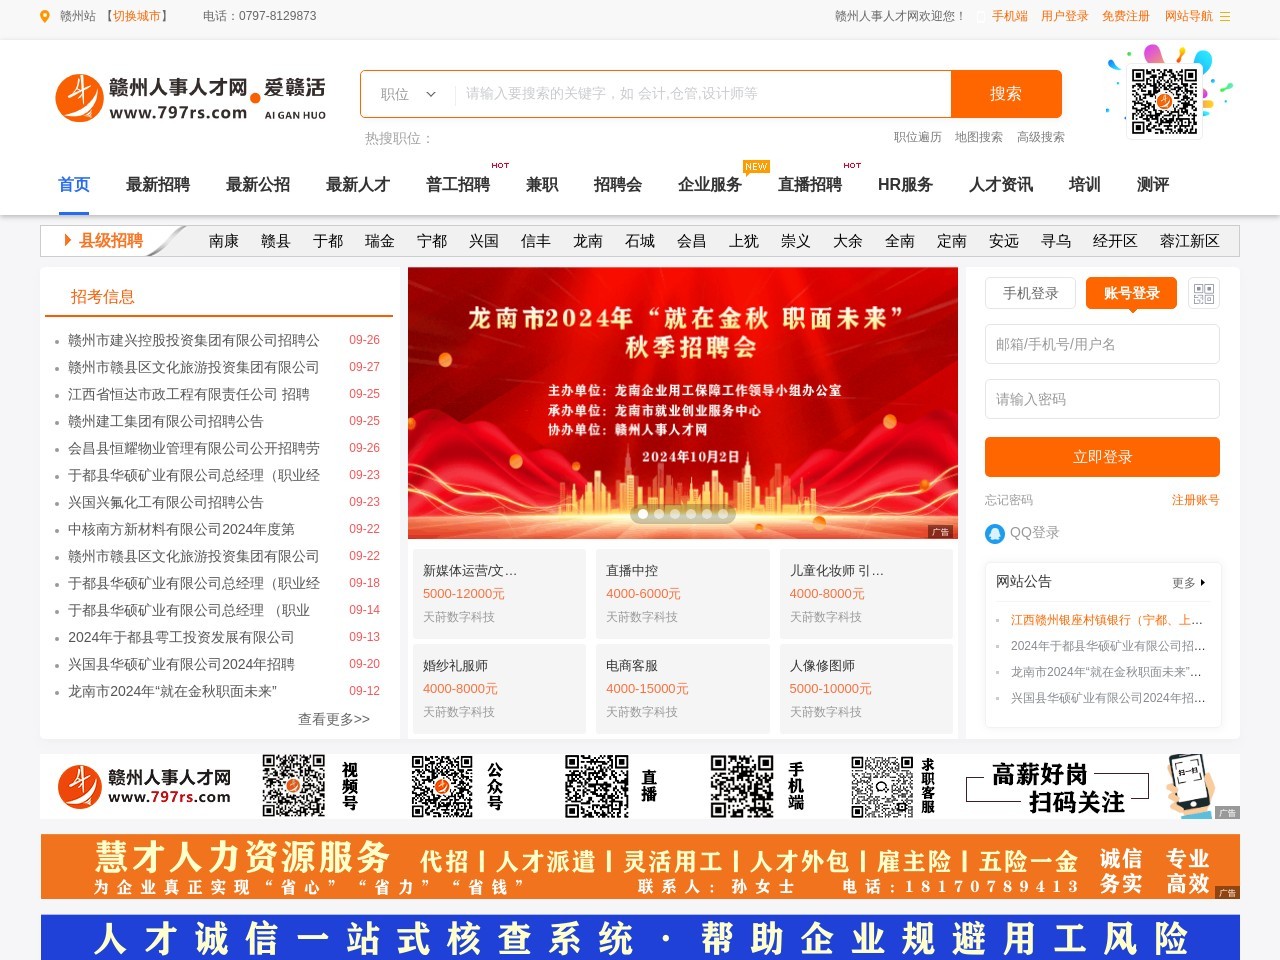Open the 最新招聘 nav item
Viewport: 1280px width, 960px height.
pos(158,184)
